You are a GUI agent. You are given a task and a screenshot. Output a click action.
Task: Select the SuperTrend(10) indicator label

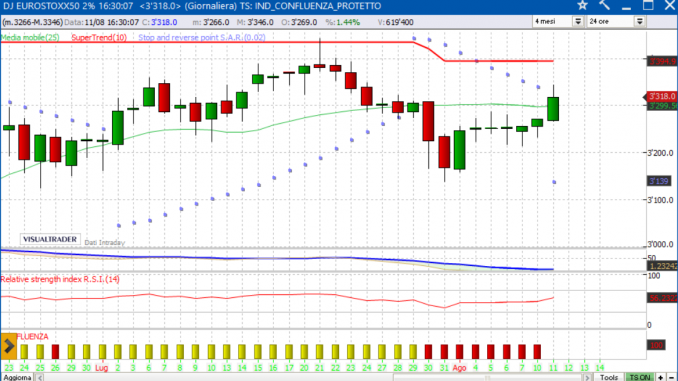point(99,38)
